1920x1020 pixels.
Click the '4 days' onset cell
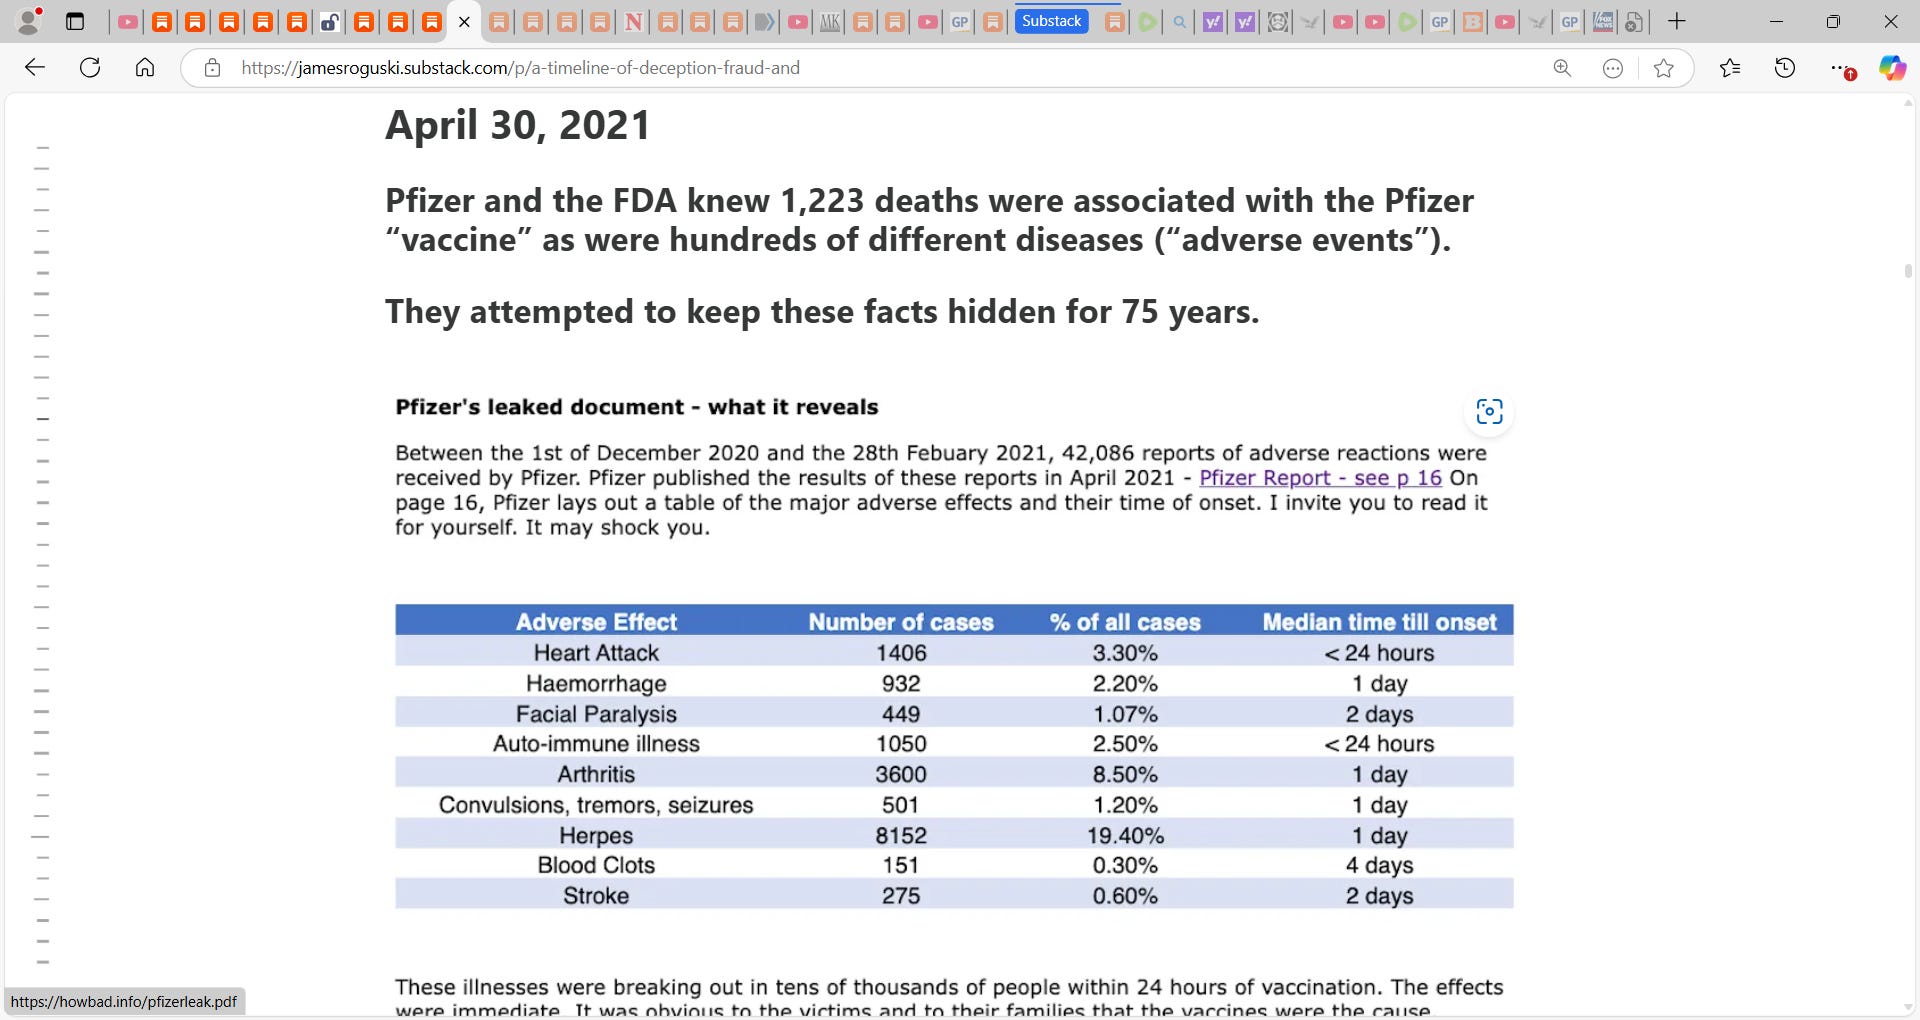1380,865
